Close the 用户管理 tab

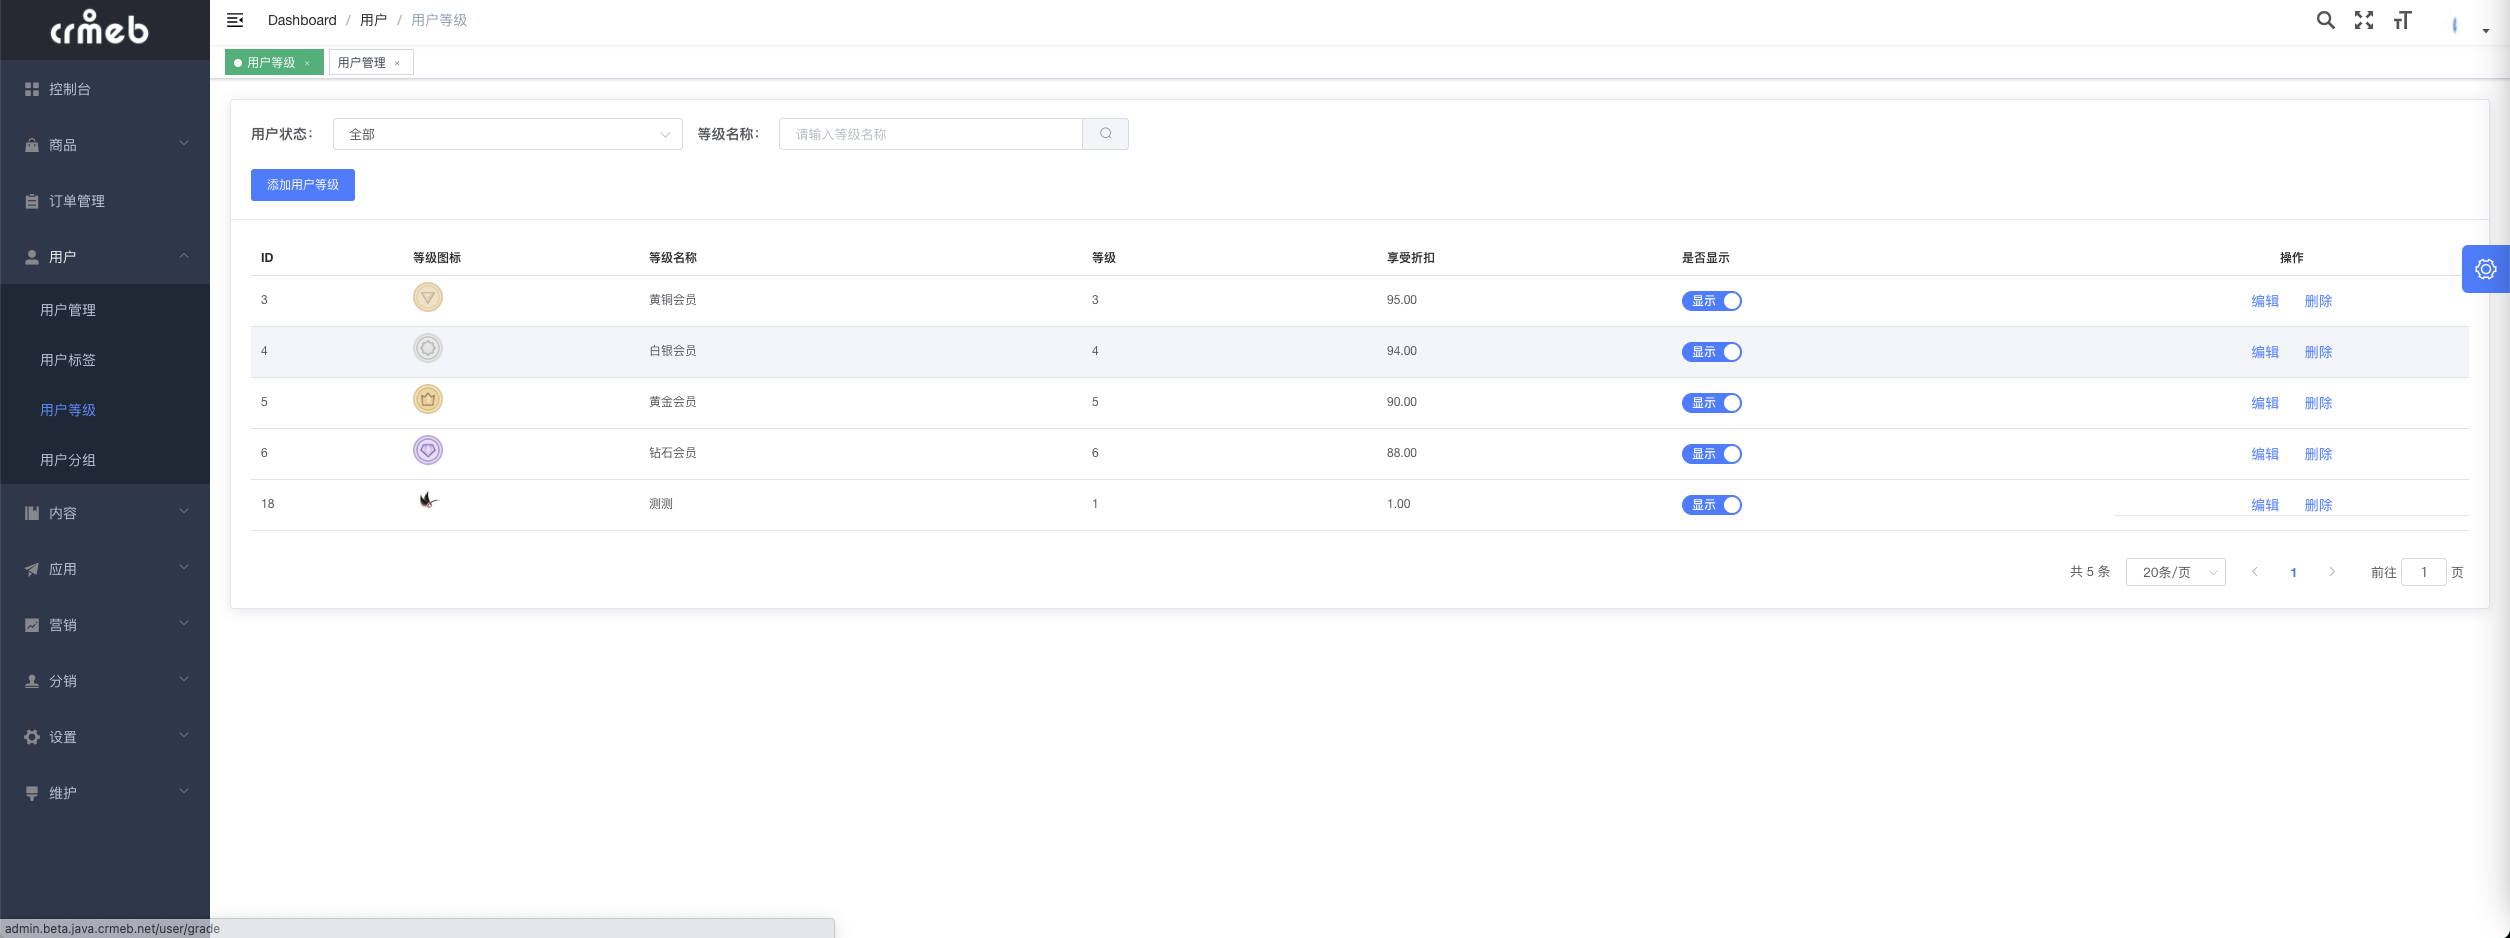(x=397, y=63)
